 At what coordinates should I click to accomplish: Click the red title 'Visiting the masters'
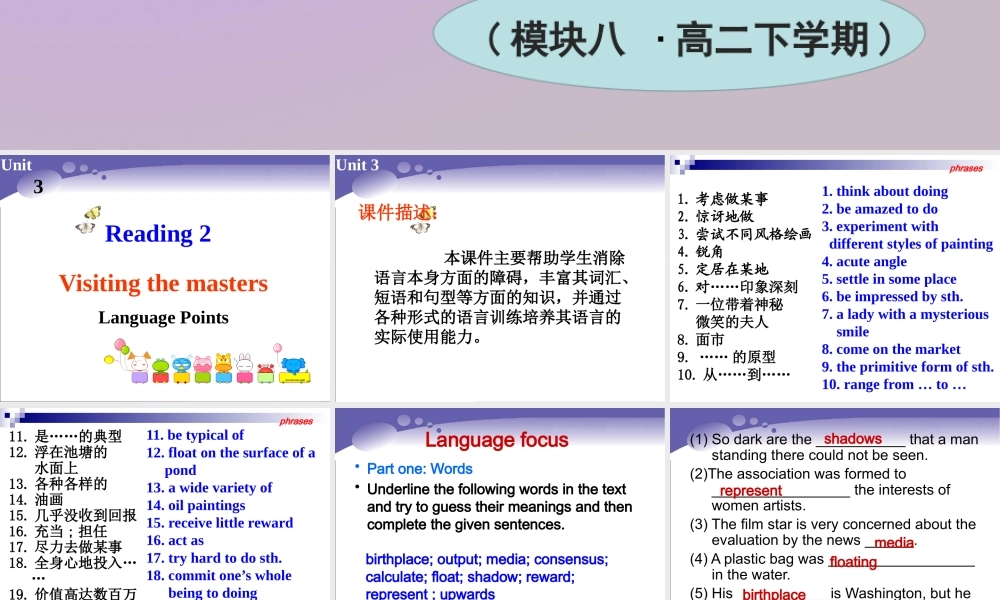tap(163, 283)
